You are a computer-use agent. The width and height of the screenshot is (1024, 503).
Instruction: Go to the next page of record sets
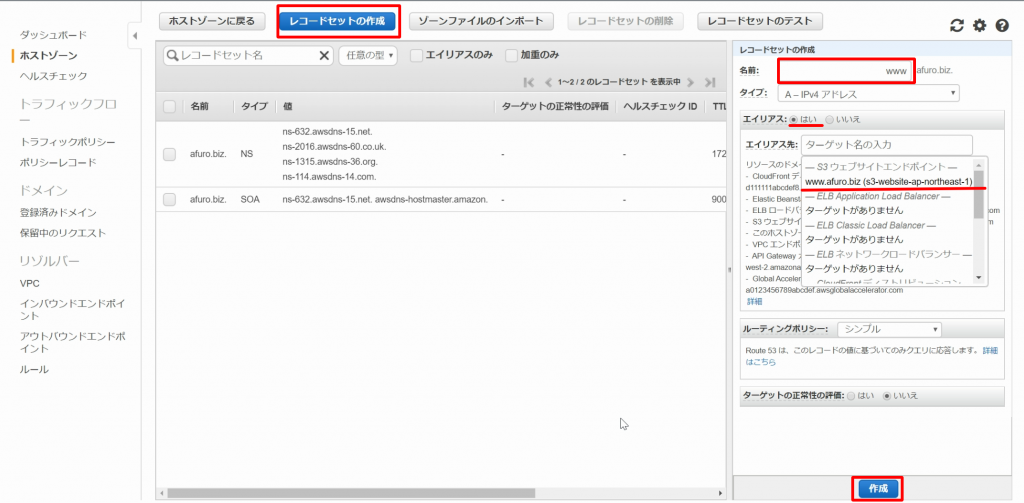690,82
